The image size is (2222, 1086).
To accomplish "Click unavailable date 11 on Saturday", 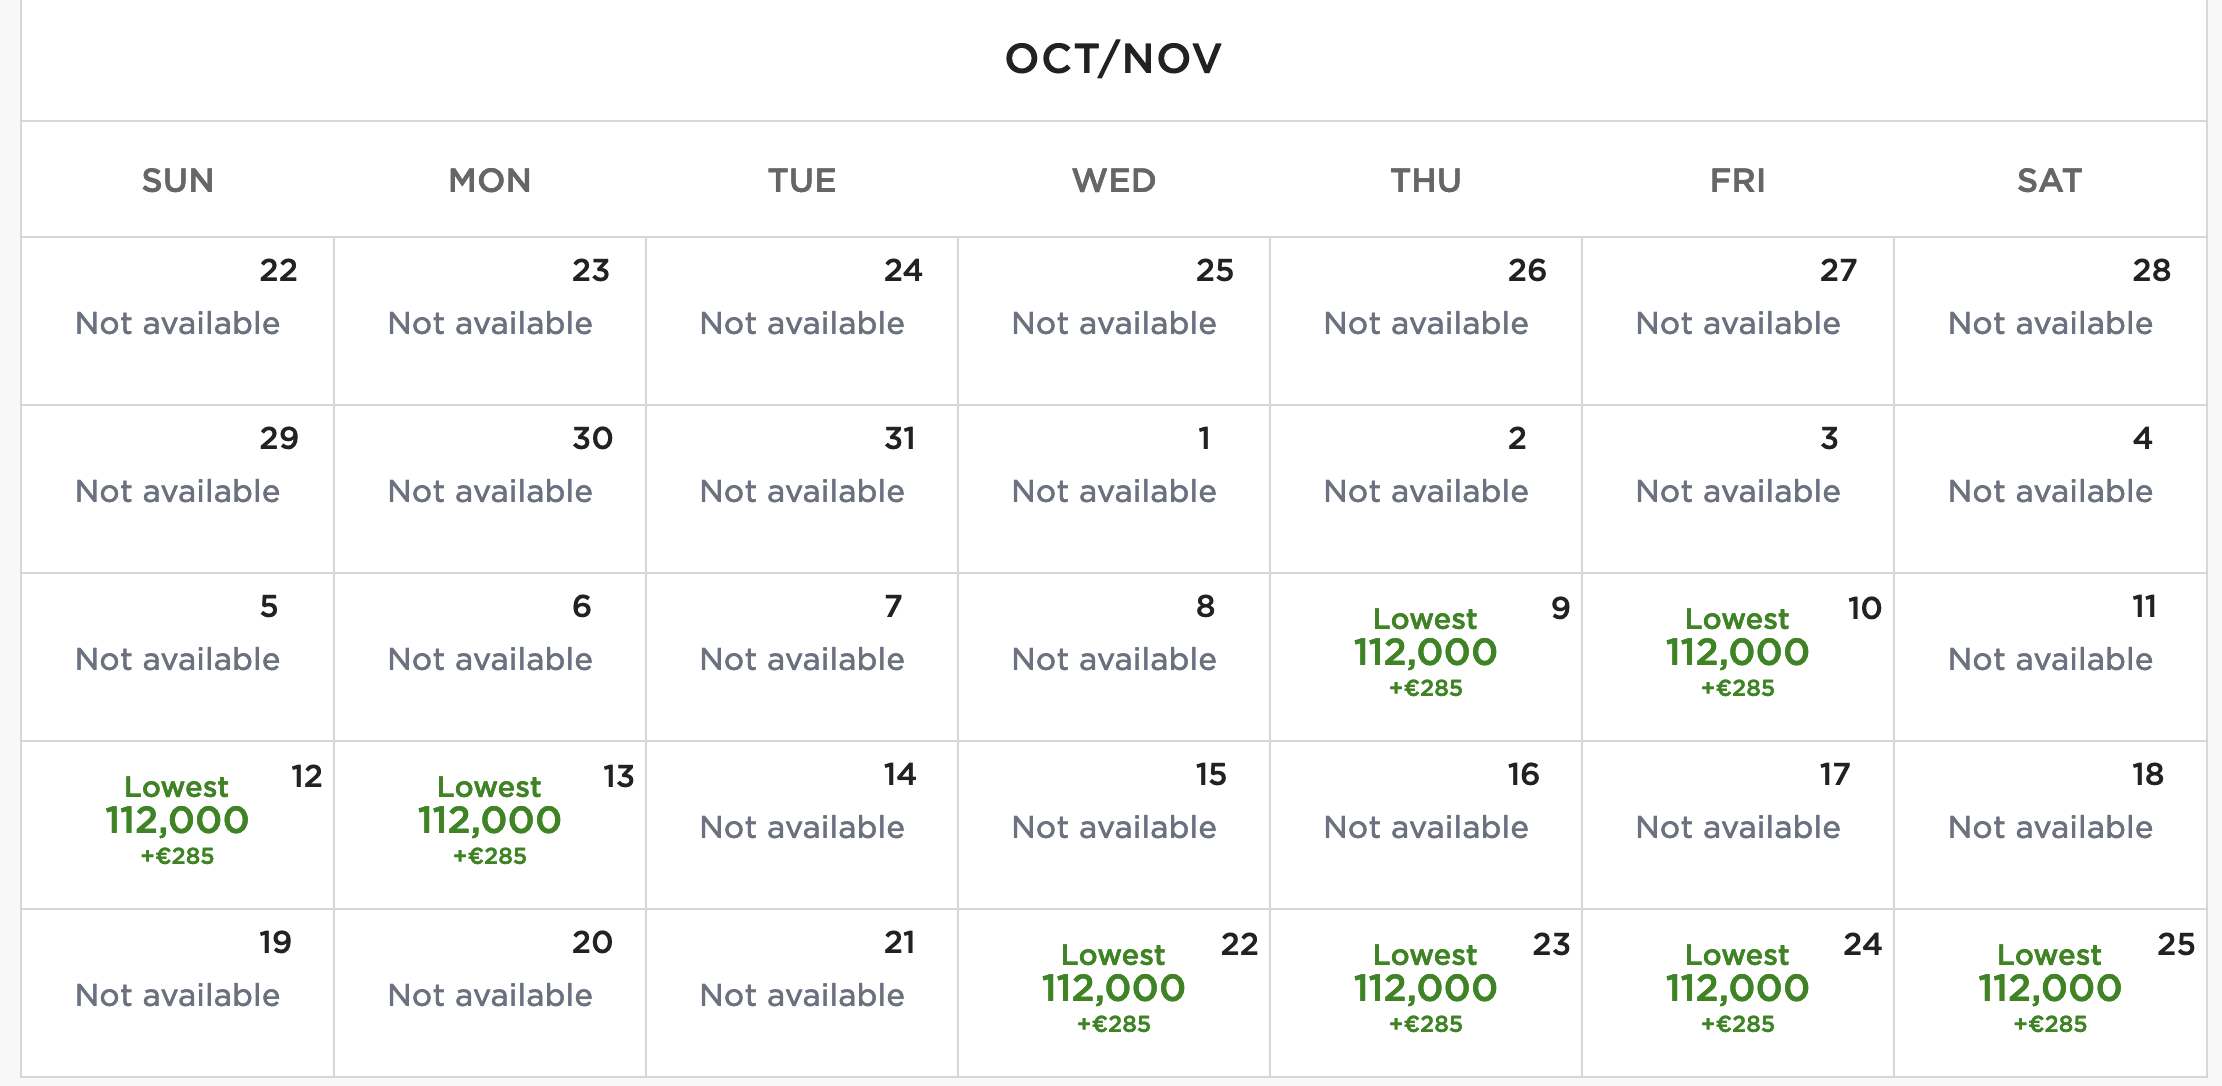I will coord(2049,657).
